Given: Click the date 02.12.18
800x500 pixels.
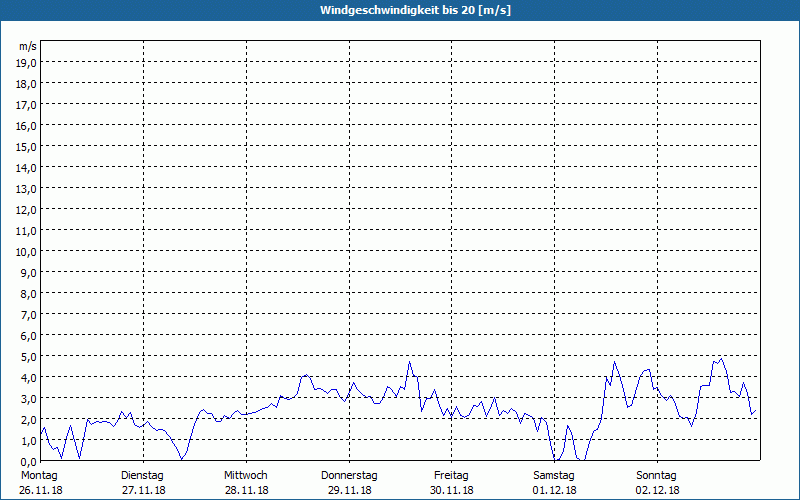Looking at the screenshot, I should coord(658,490).
